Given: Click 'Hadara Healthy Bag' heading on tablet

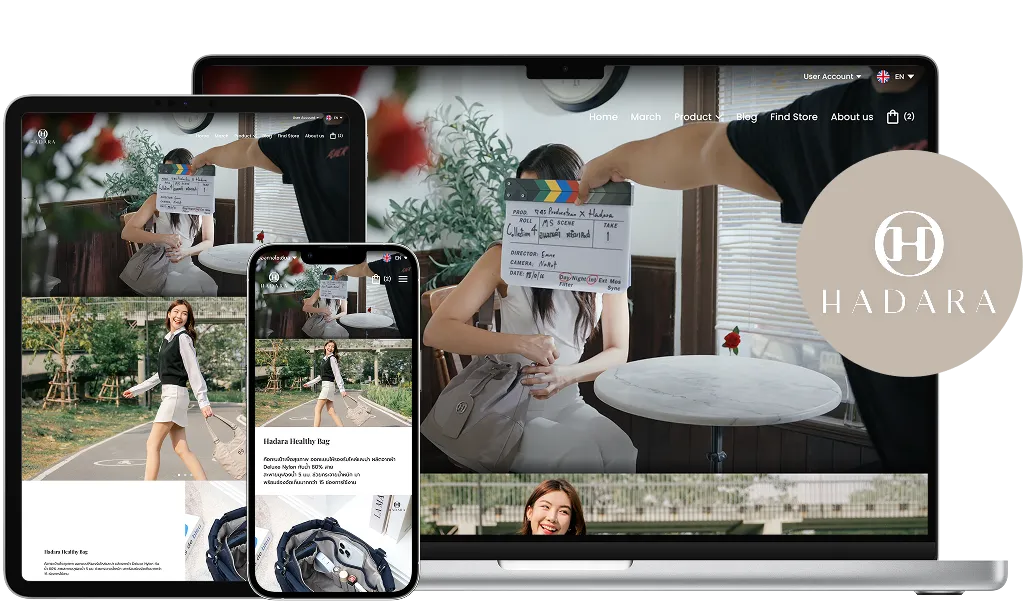Looking at the screenshot, I should coord(65,552).
